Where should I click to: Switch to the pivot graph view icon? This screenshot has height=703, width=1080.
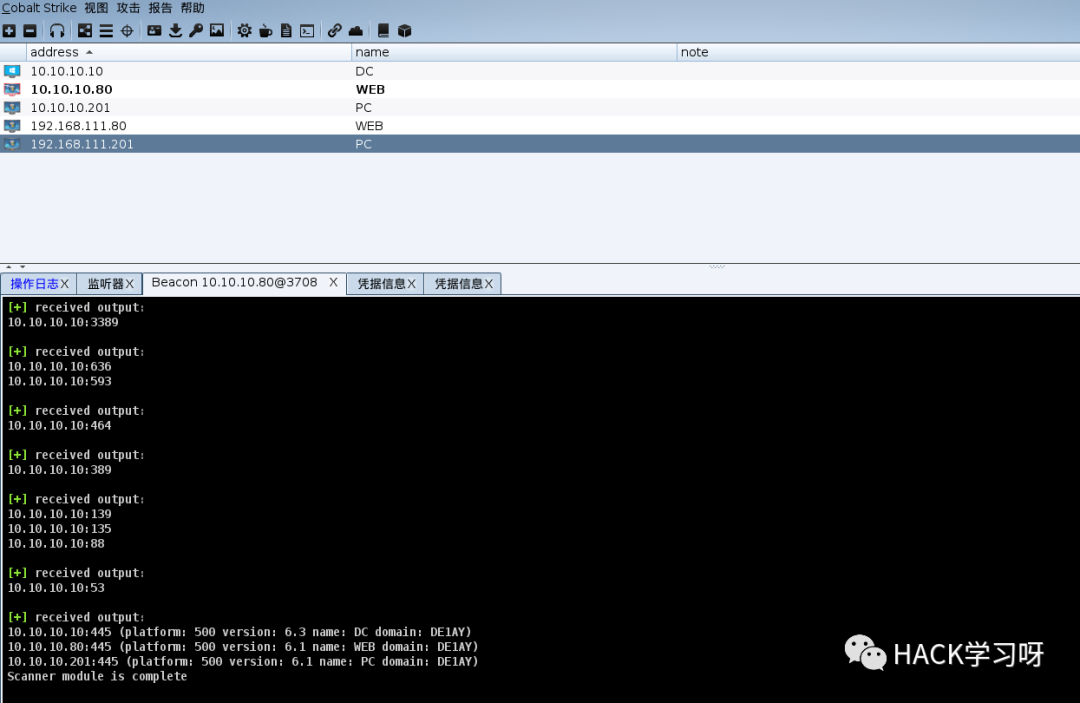(85, 30)
